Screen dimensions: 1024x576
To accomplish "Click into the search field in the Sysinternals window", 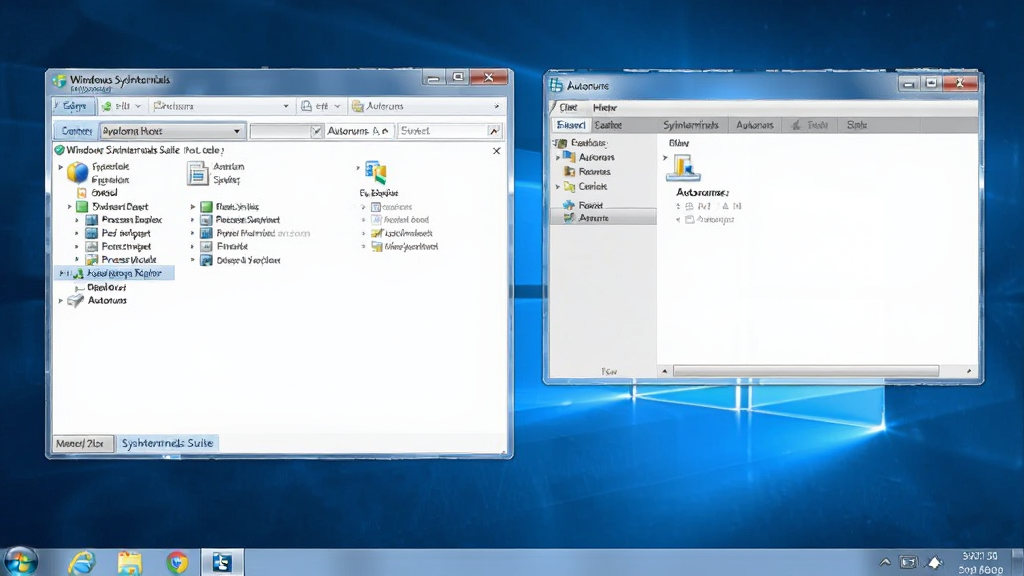I will tap(443, 131).
